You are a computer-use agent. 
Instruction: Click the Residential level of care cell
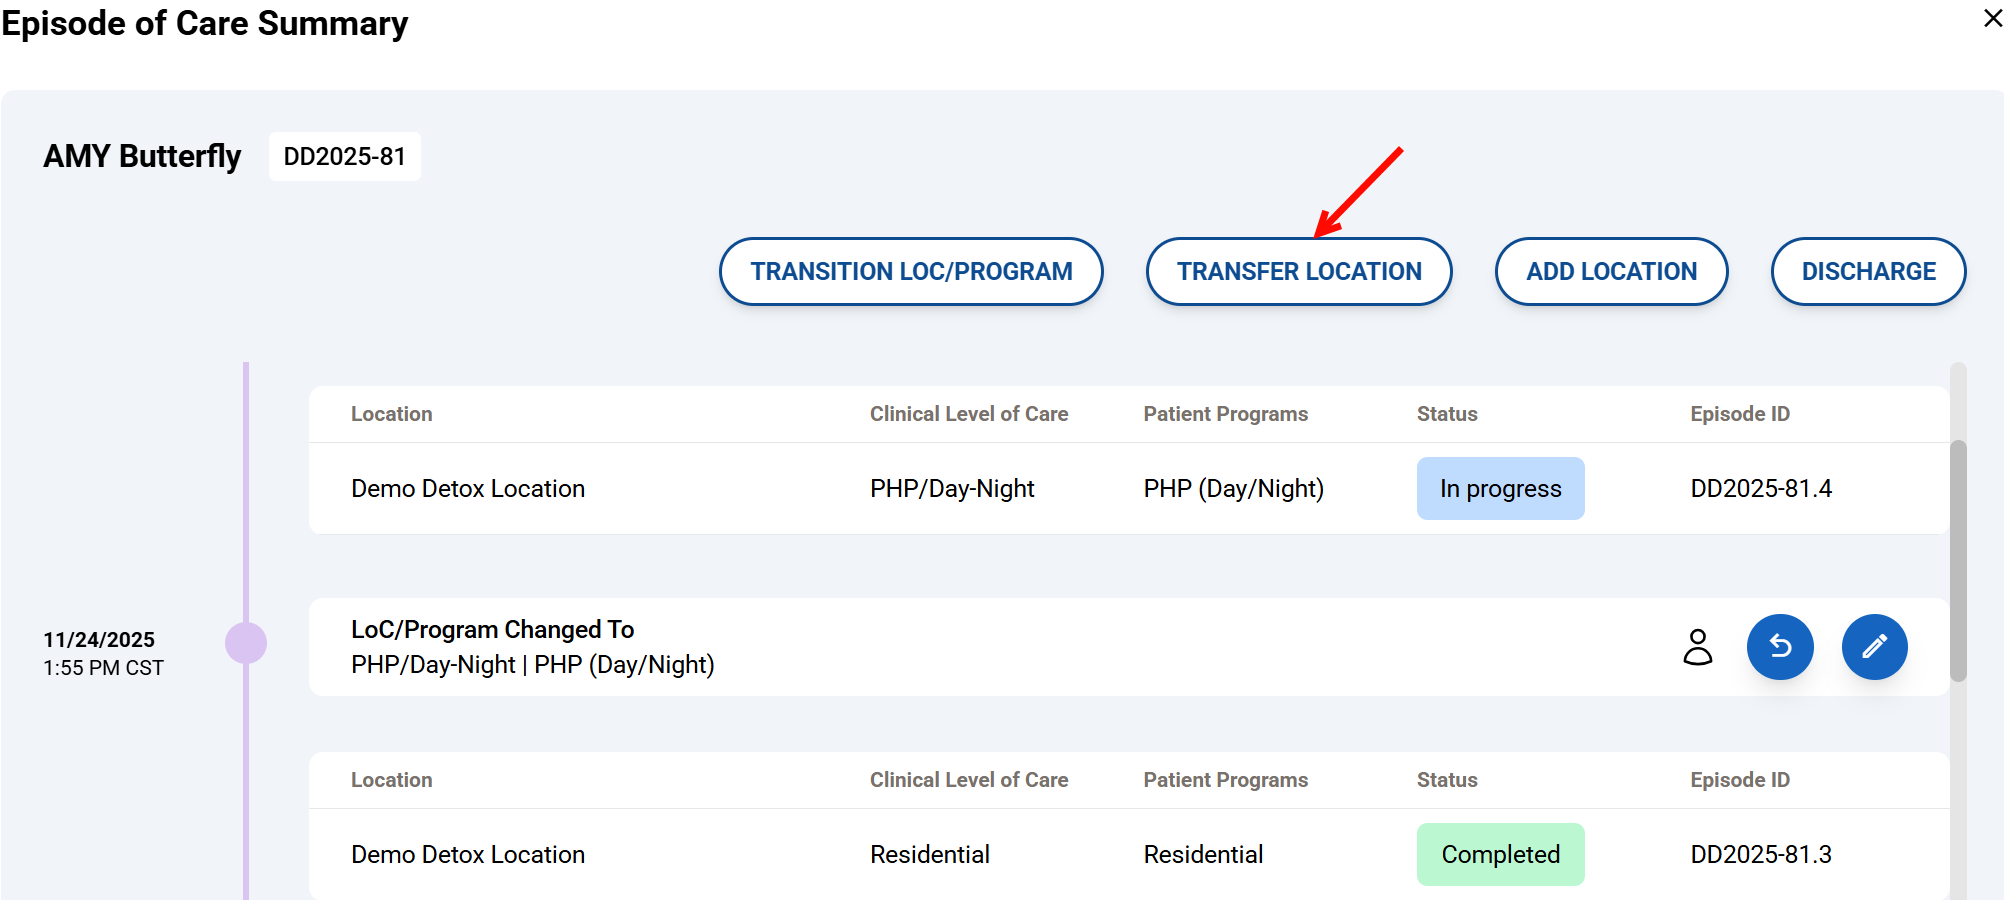click(930, 855)
